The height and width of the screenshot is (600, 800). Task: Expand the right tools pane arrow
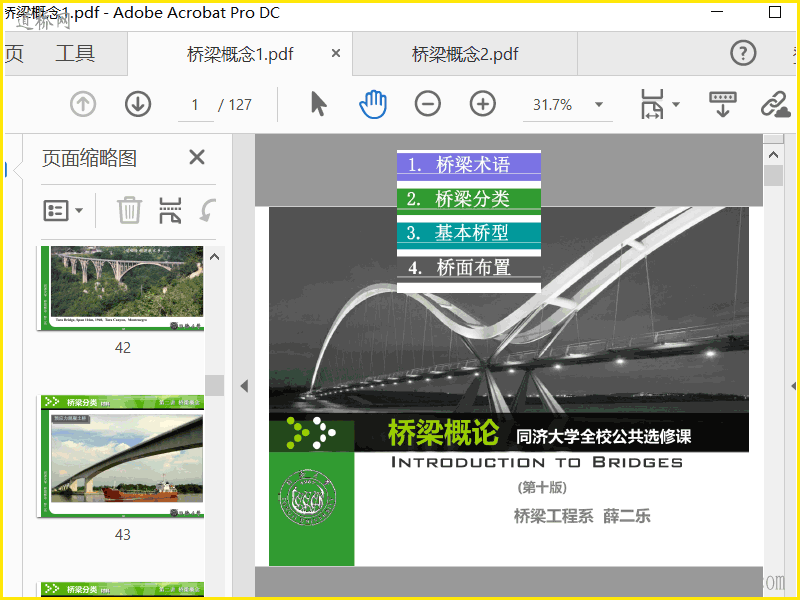(794, 386)
